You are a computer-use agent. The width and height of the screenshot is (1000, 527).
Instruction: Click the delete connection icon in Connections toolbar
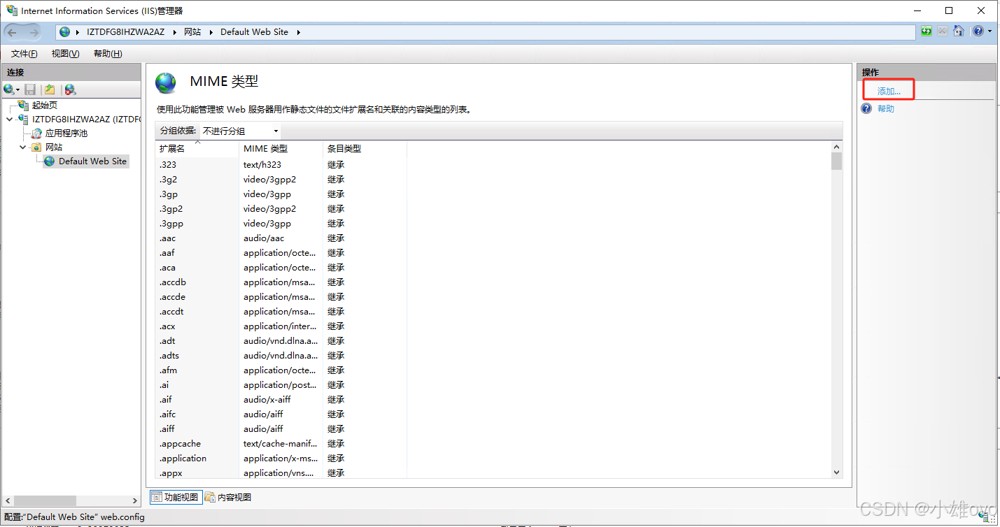coord(70,90)
